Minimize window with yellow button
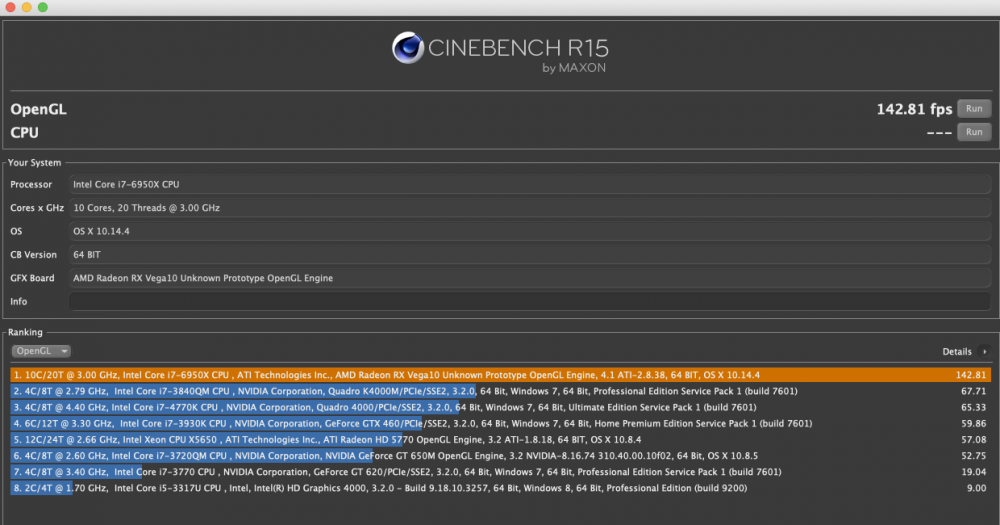Screen dimensions: 1000x525 pos(26,7)
